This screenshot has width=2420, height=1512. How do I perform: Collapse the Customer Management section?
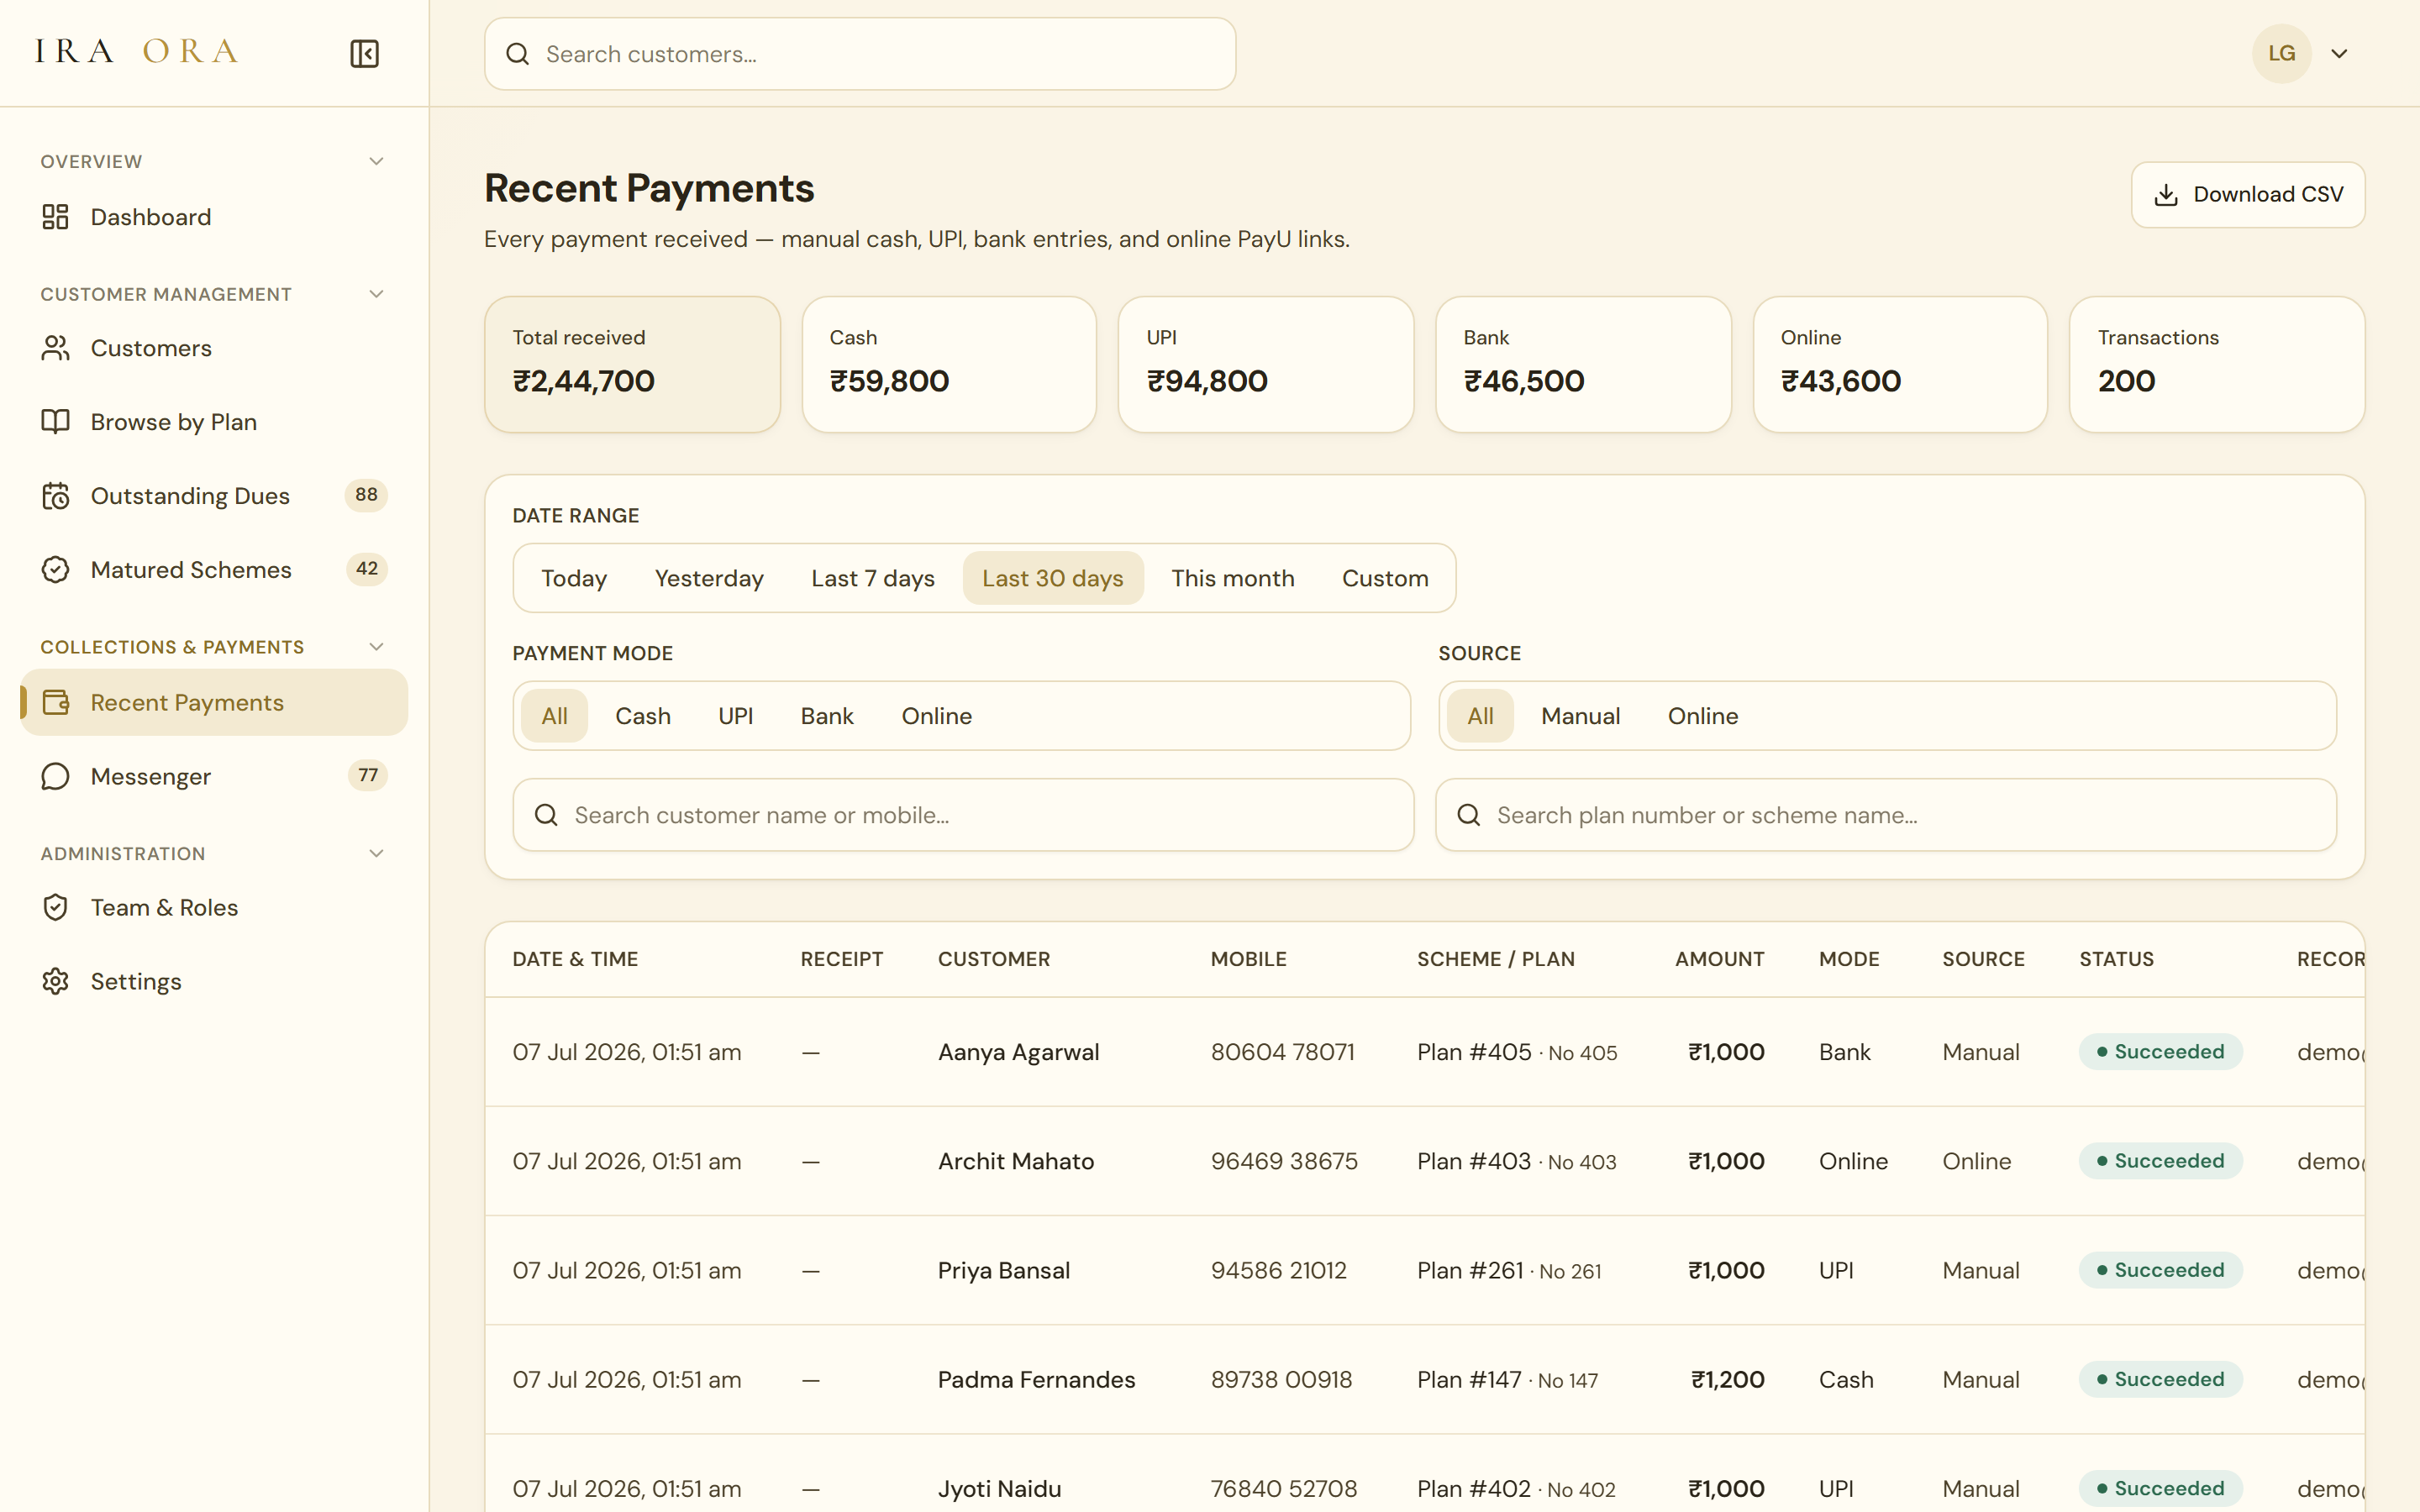[376, 294]
